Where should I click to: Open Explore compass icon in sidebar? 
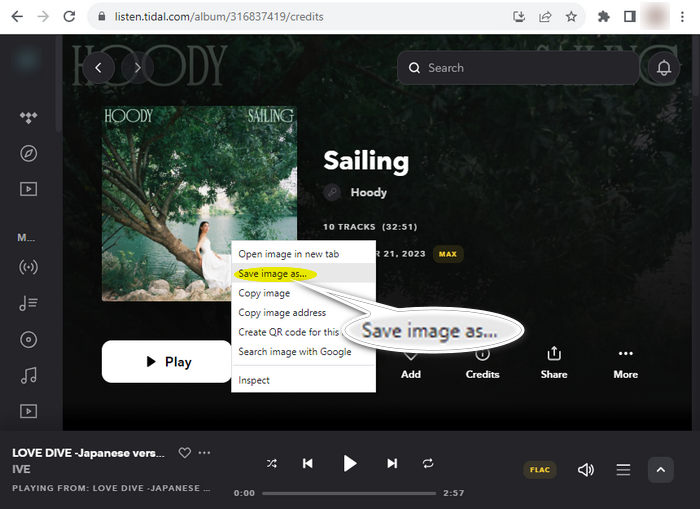pos(29,154)
